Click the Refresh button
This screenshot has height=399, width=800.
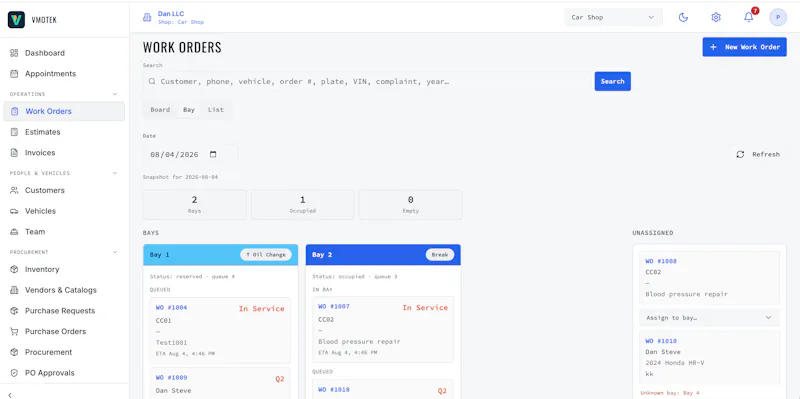[x=758, y=154]
